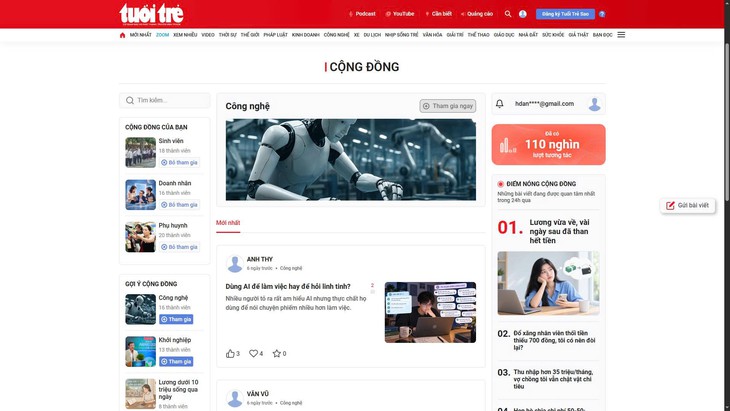
Task: Open the Cần biết link
Action: [x=439, y=14]
